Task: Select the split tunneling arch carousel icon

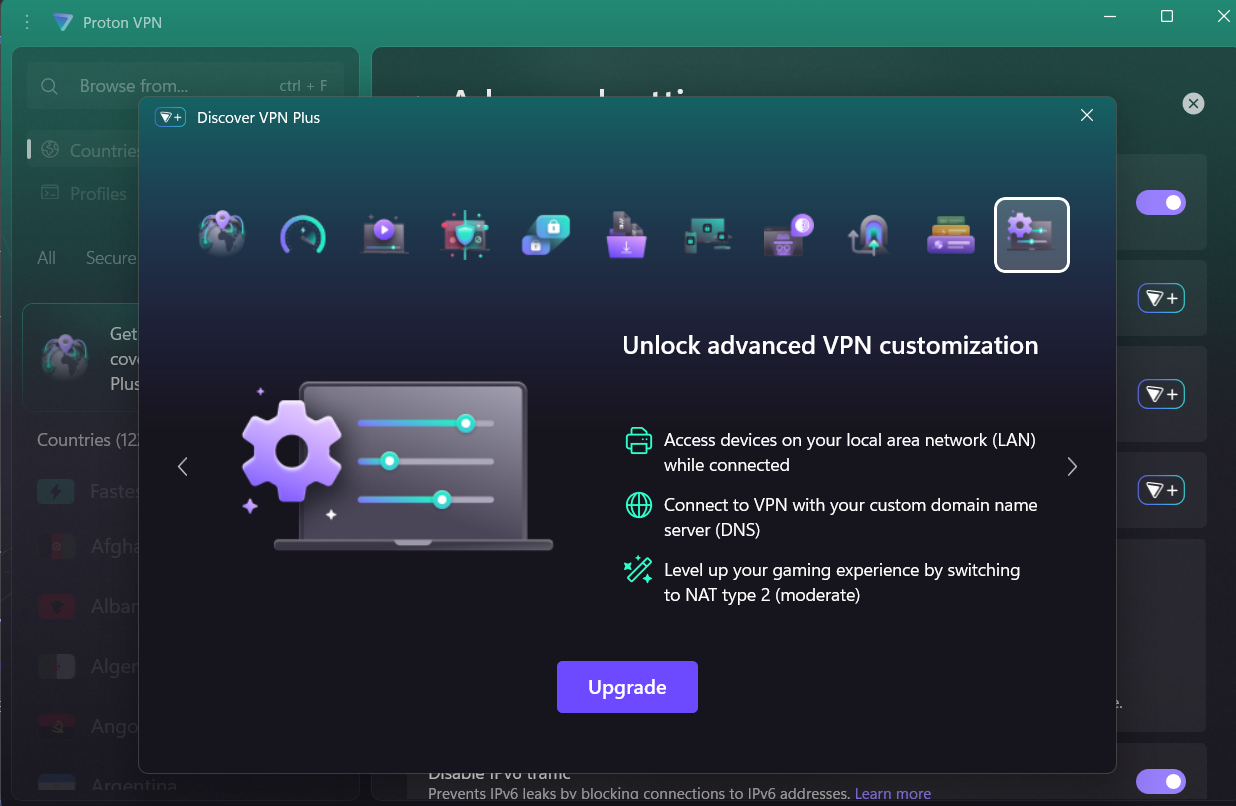Action: pyautogui.click(x=870, y=235)
